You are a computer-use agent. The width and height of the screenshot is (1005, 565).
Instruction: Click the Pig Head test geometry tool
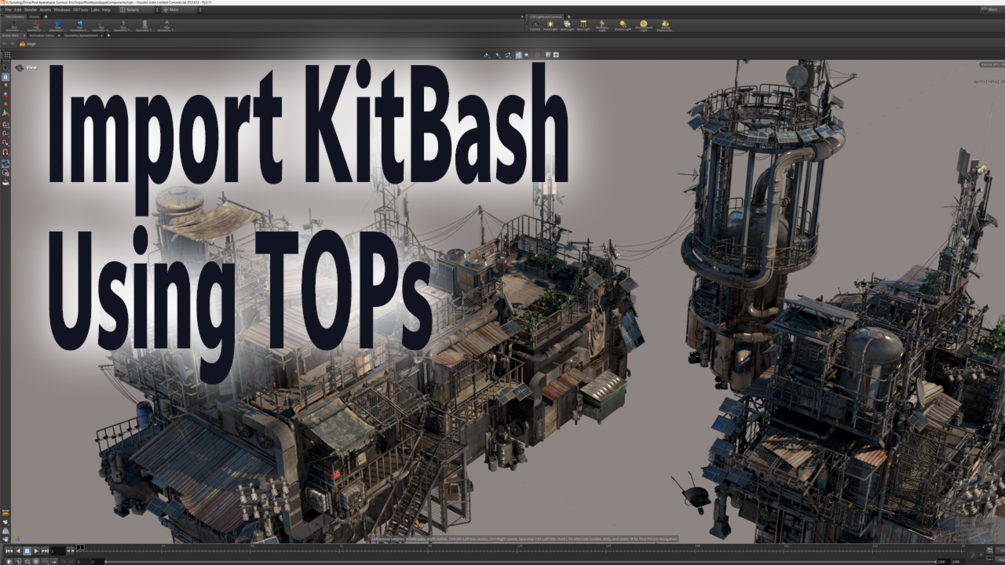pyautogui.click(x=36, y=26)
